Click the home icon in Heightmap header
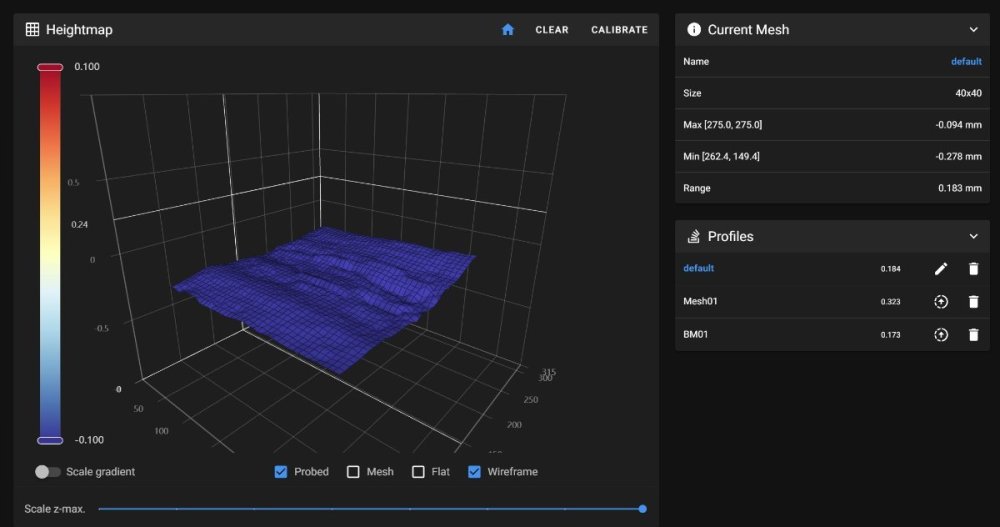 tap(508, 29)
